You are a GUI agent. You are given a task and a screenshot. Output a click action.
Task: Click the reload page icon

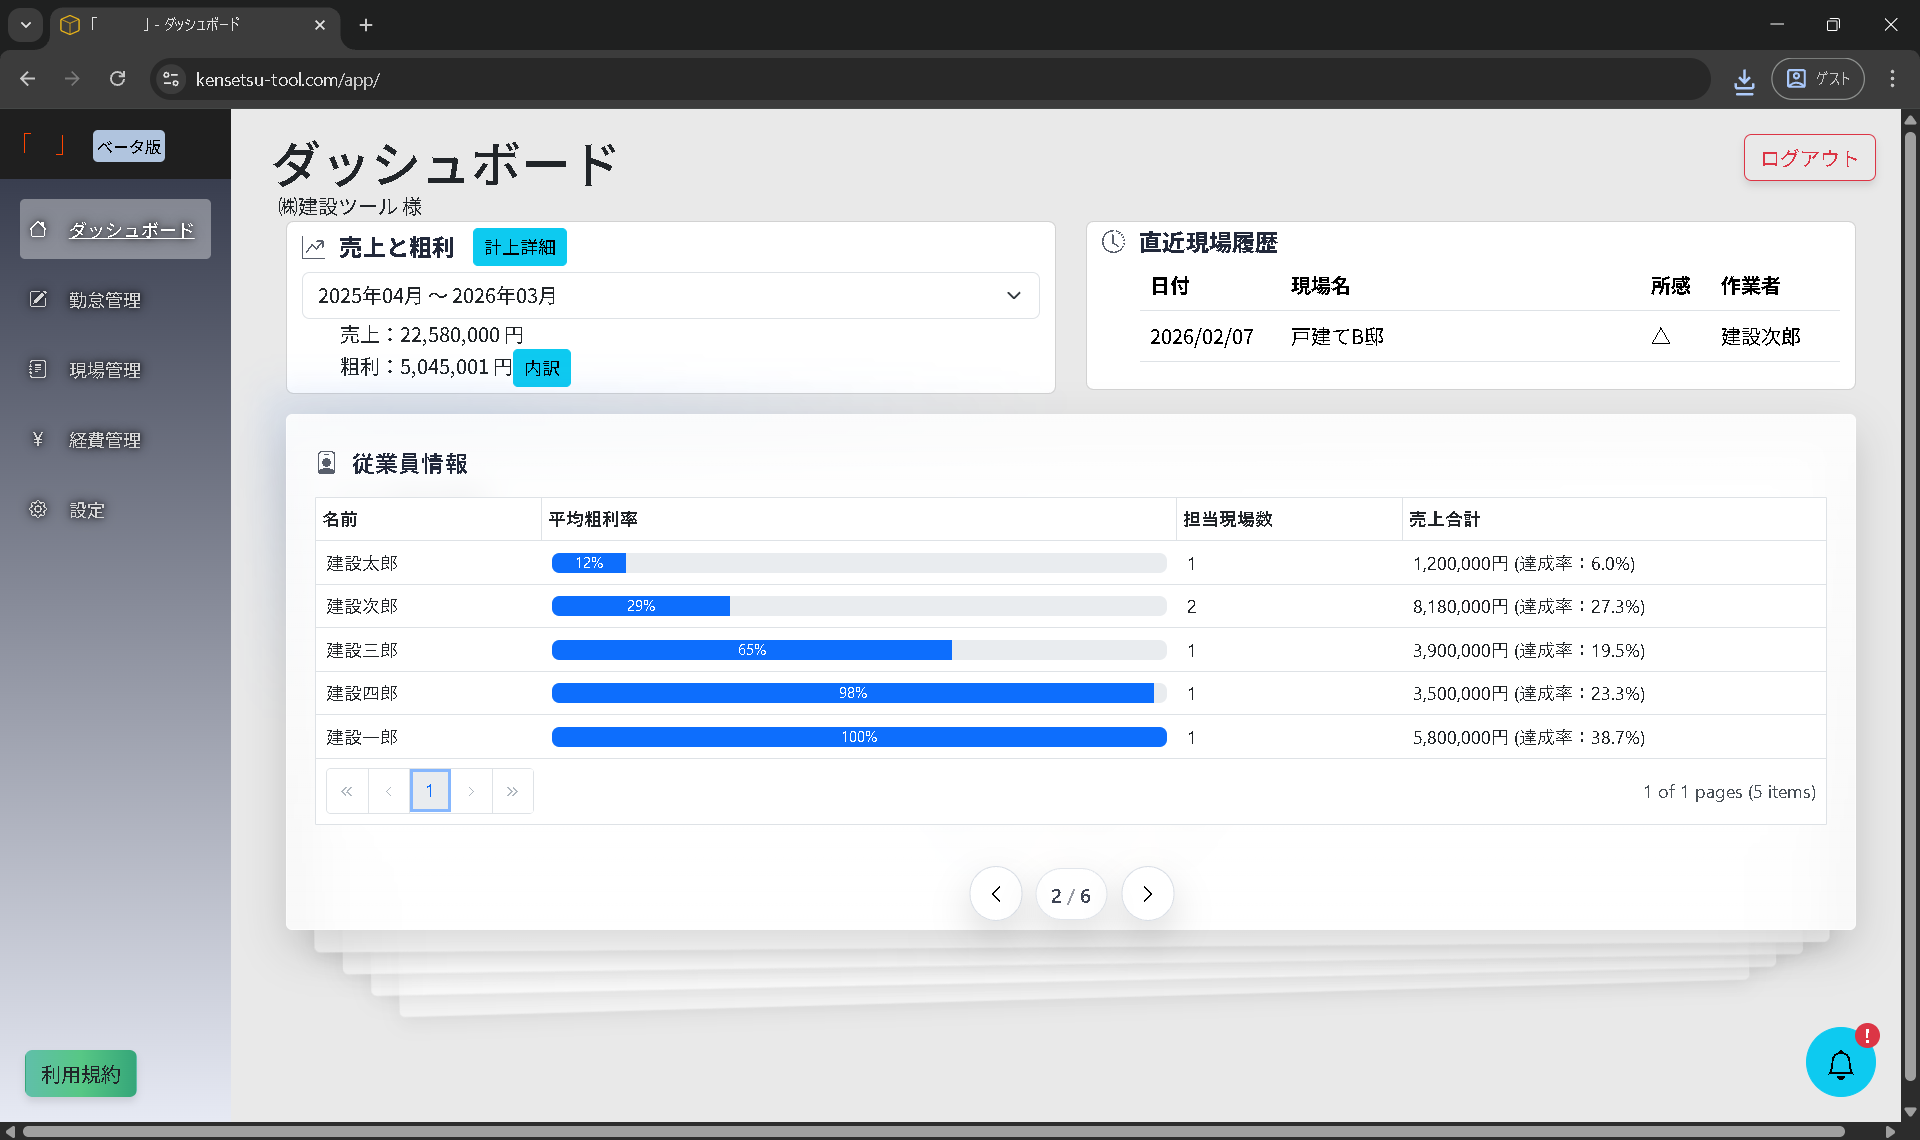tap(118, 79)
